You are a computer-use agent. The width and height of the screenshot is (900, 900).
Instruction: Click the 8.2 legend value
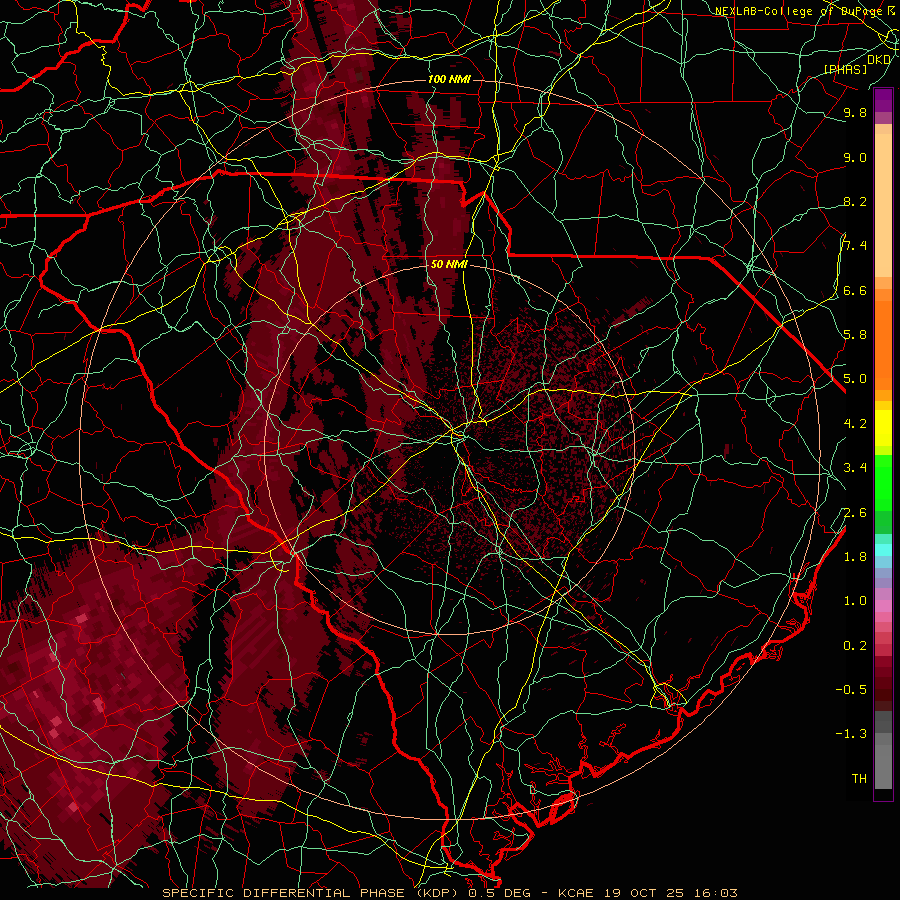pyautogui.click(x=855, y=201)
